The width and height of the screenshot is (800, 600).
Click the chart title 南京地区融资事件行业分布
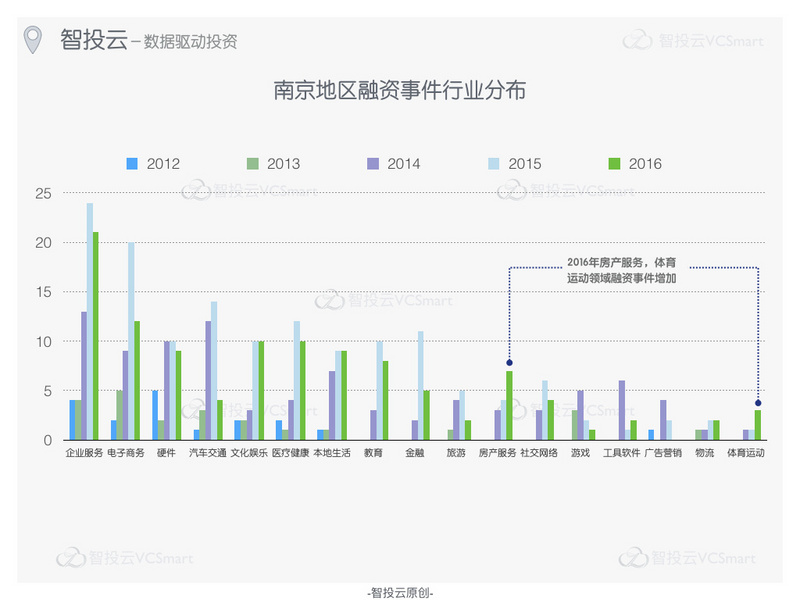(x=400, y=91)
